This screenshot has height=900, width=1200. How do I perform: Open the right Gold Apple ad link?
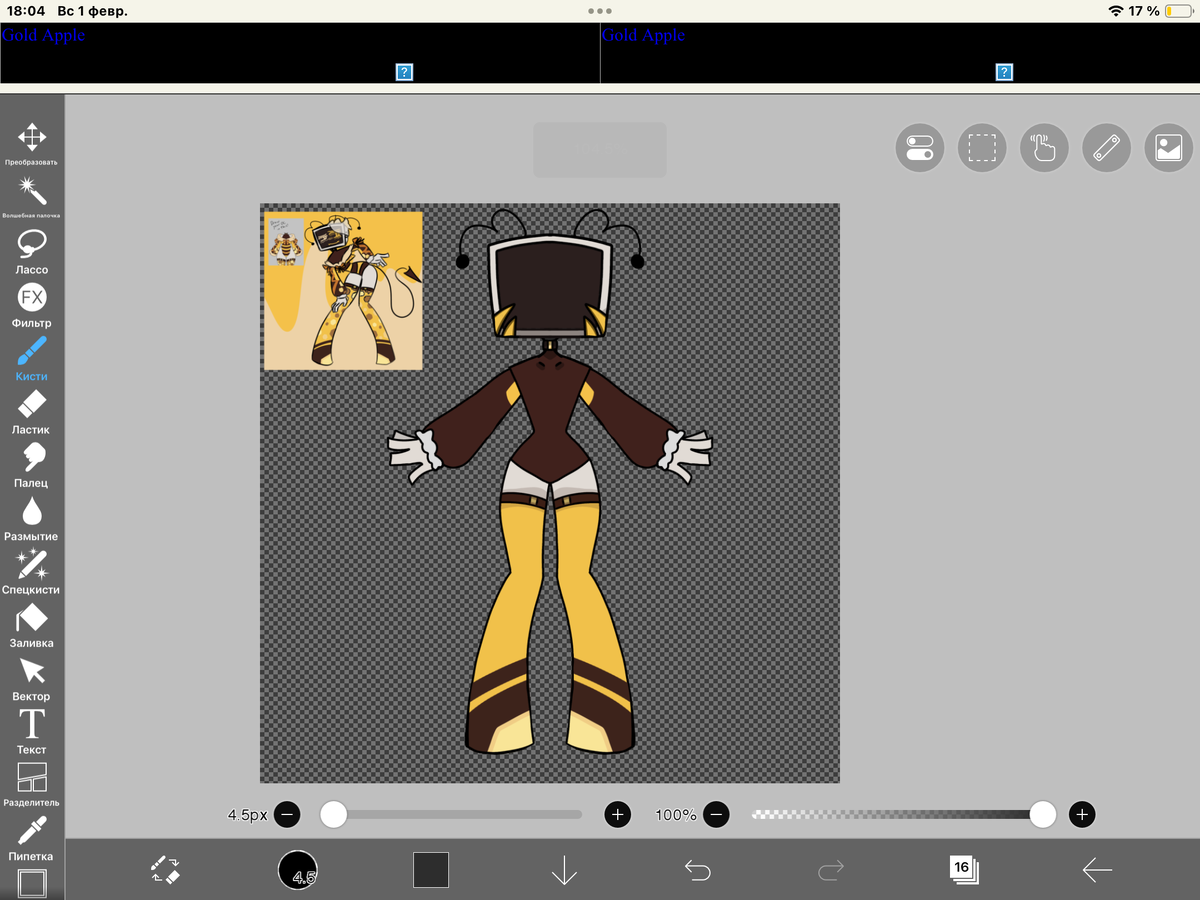coord(643,35)
